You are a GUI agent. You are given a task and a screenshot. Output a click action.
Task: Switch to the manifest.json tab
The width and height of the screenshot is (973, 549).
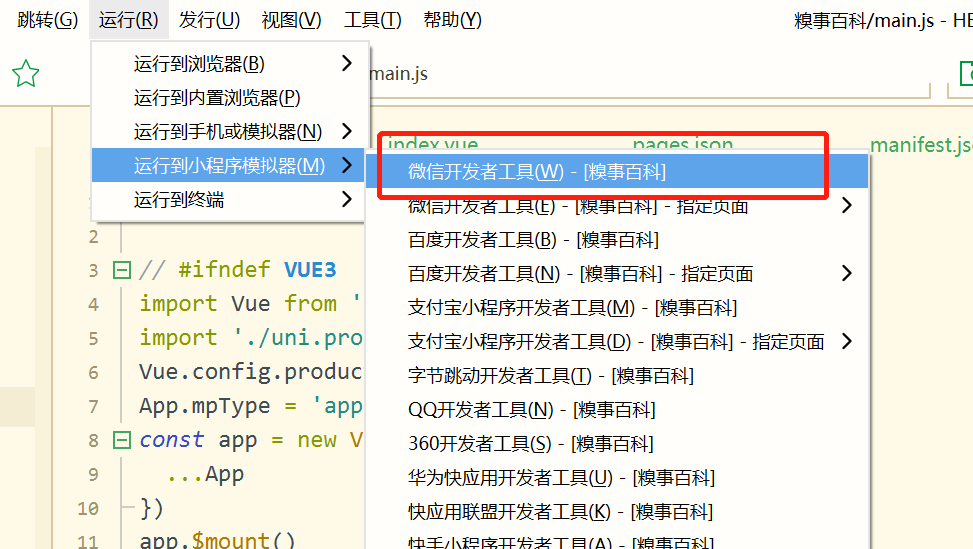tap(920, 146)
